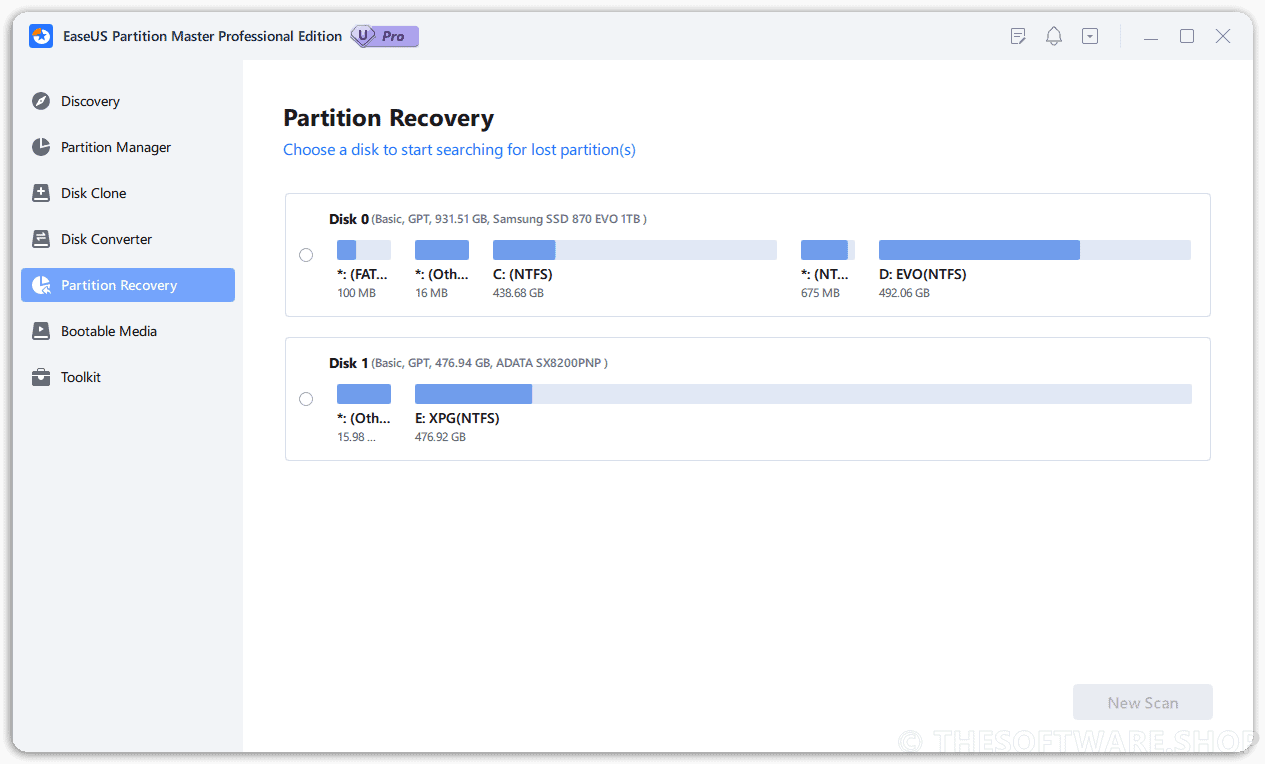Click the Disk 1 15.98 MB partition bar

coord(364,394)
